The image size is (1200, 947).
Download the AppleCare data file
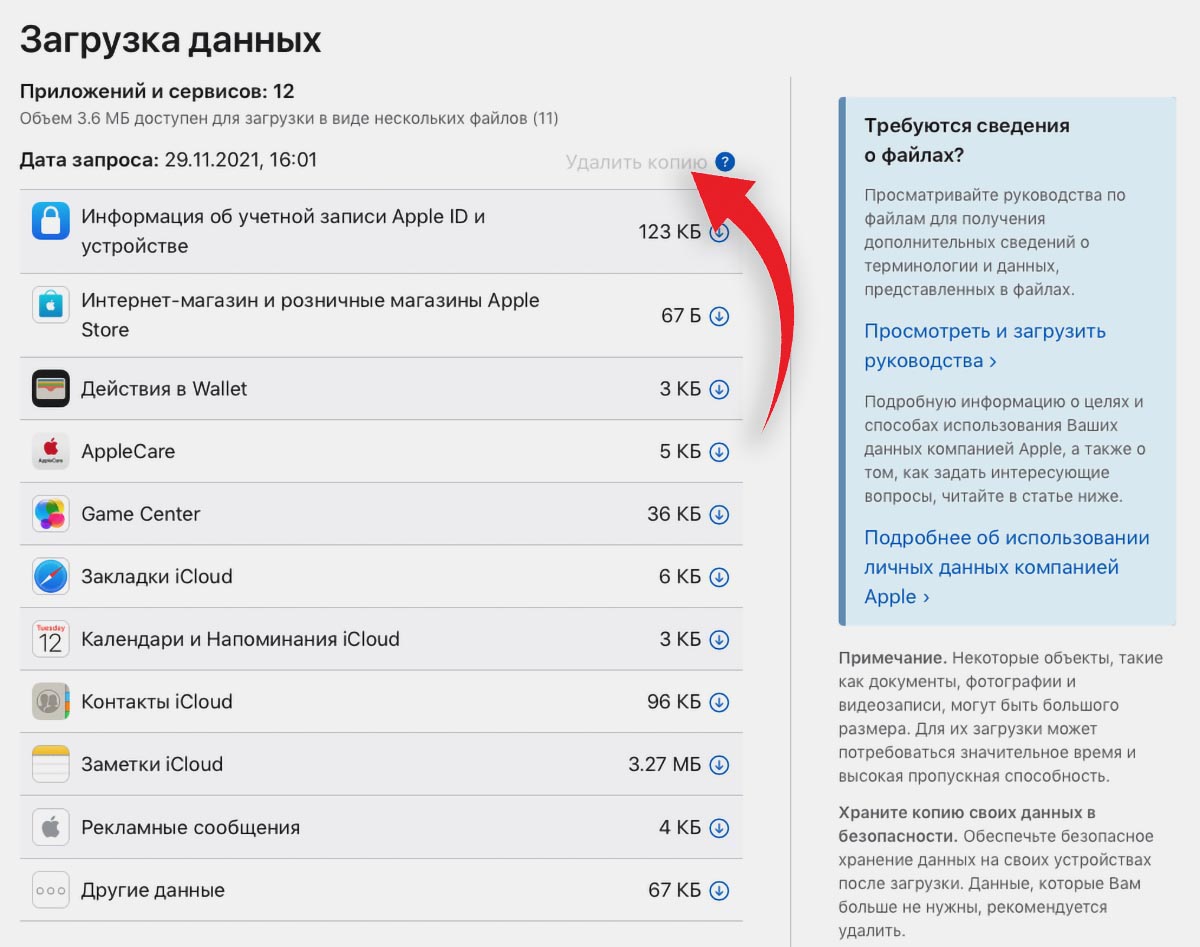point(719,452)
